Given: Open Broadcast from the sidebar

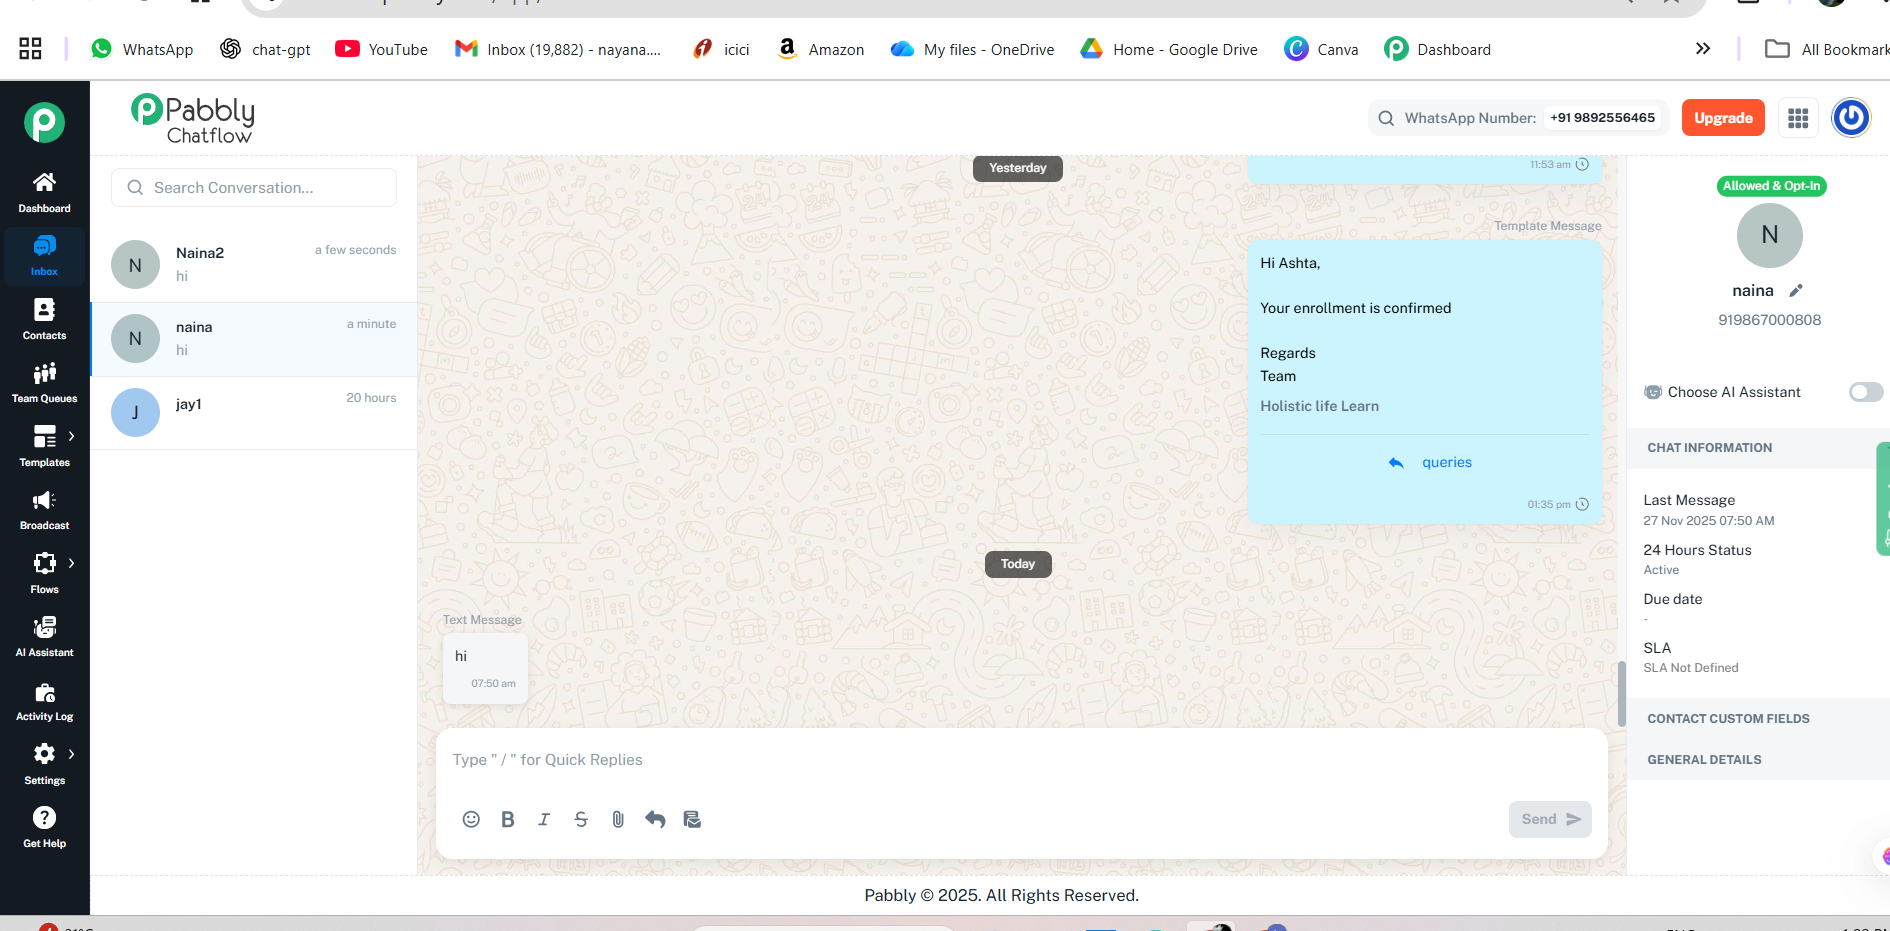Looking at the screenshot, I should coord(44,509).
